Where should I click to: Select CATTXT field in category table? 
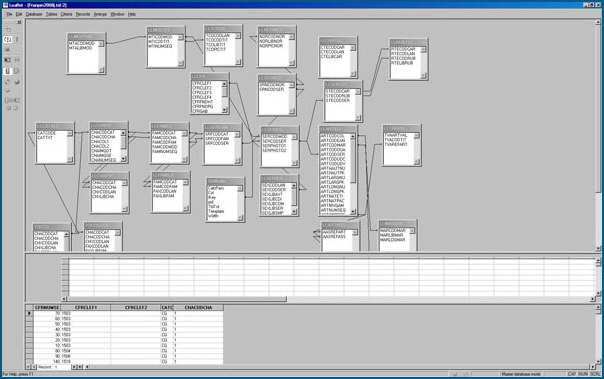(x=45, y=138)
